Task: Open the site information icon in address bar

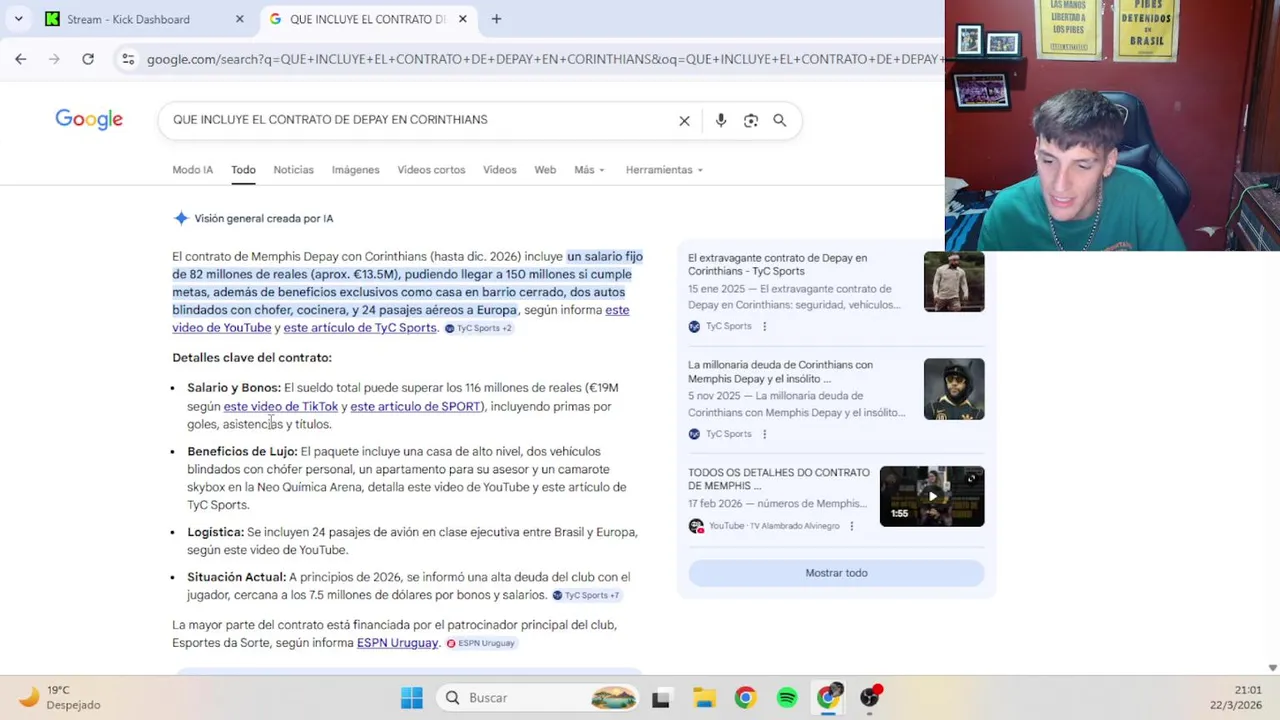Action: pos(128,59)
